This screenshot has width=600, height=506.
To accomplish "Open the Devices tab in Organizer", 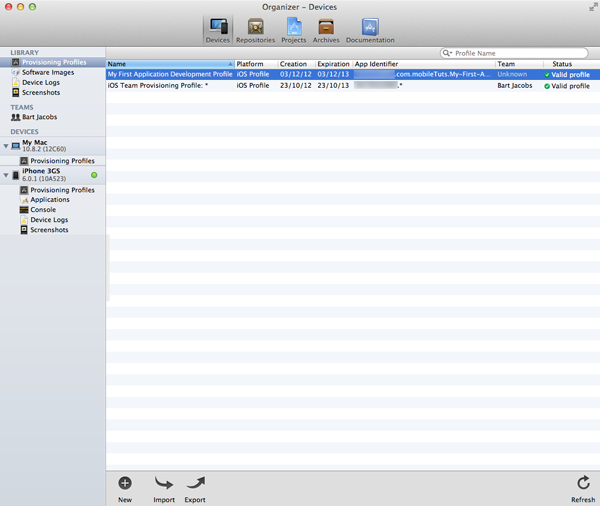I will click(x=218, y=30).
